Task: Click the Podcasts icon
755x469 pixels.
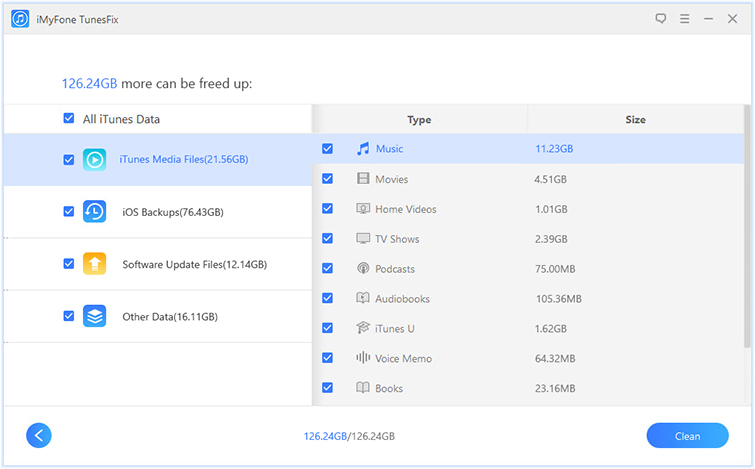Action: click(363, 268)
